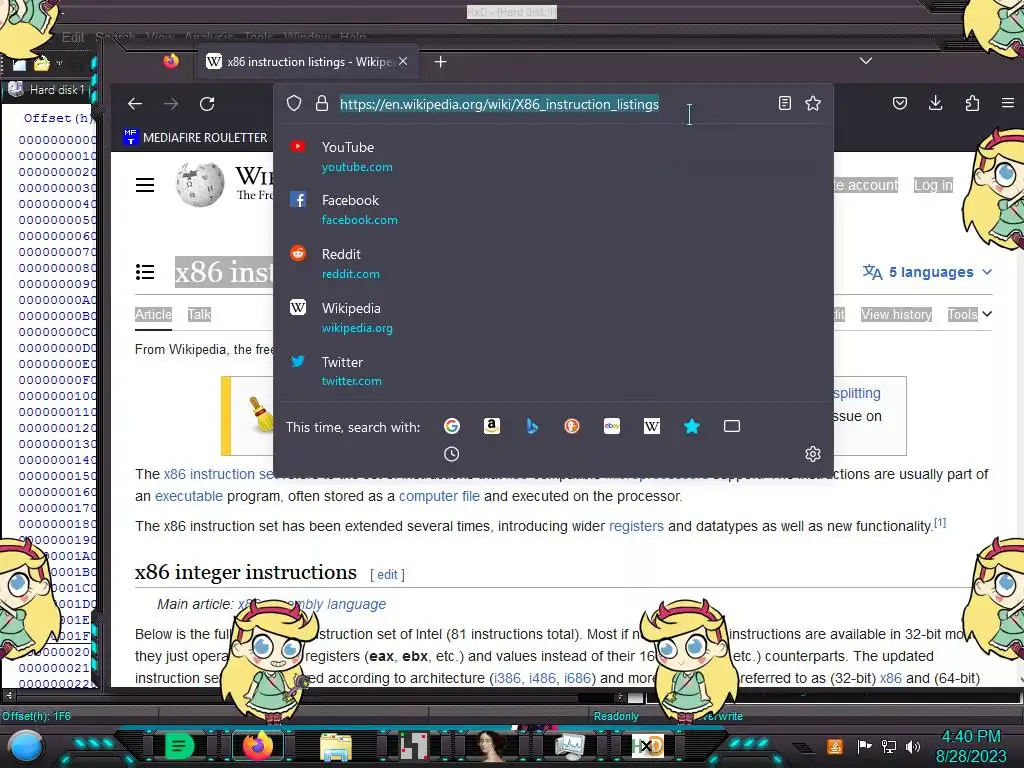The height and width of the screenshot is (768, 1024).
Task: Bookmark this page with the star
Action: pos(813,103)
